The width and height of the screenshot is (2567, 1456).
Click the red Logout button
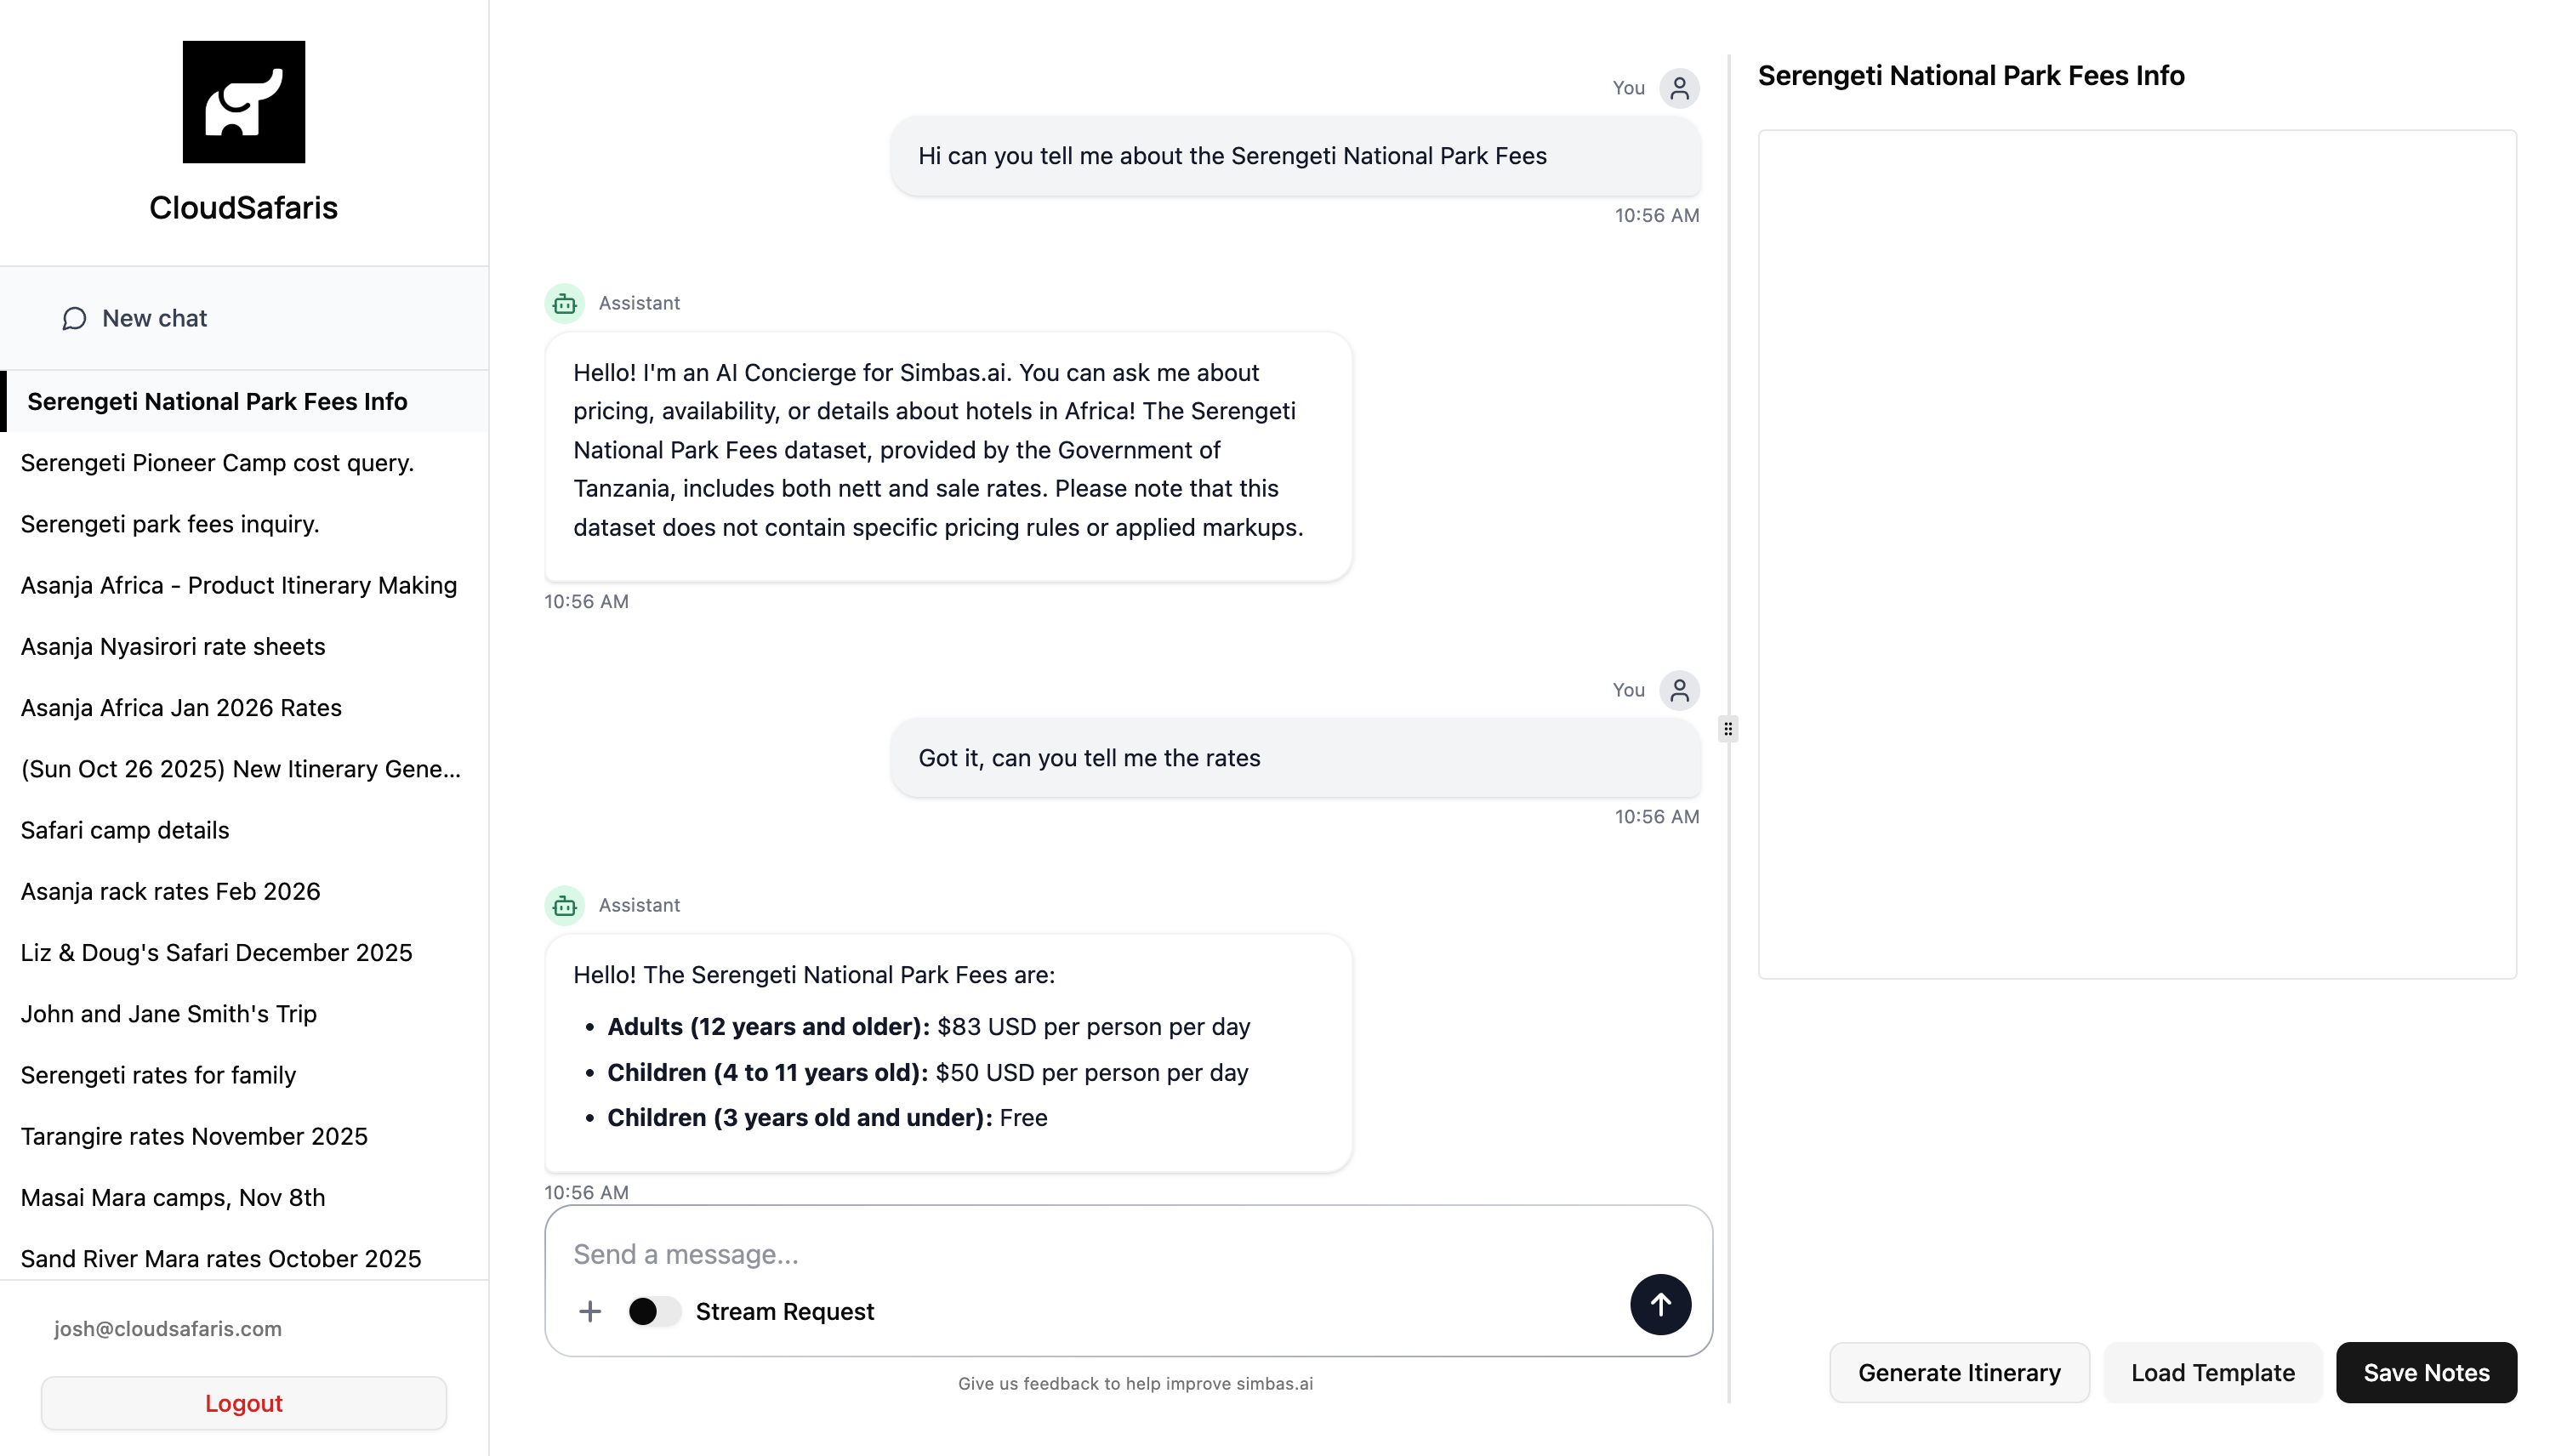(x=243, y=1403)
